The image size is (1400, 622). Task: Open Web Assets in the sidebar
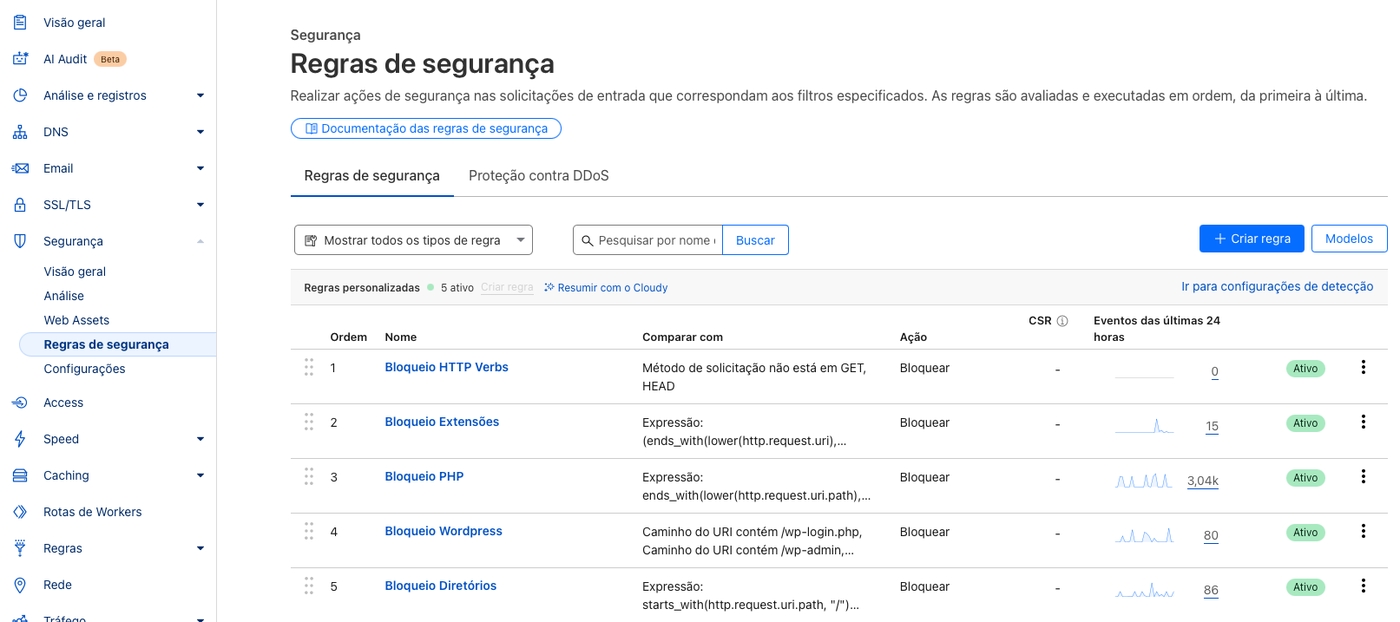76,320
